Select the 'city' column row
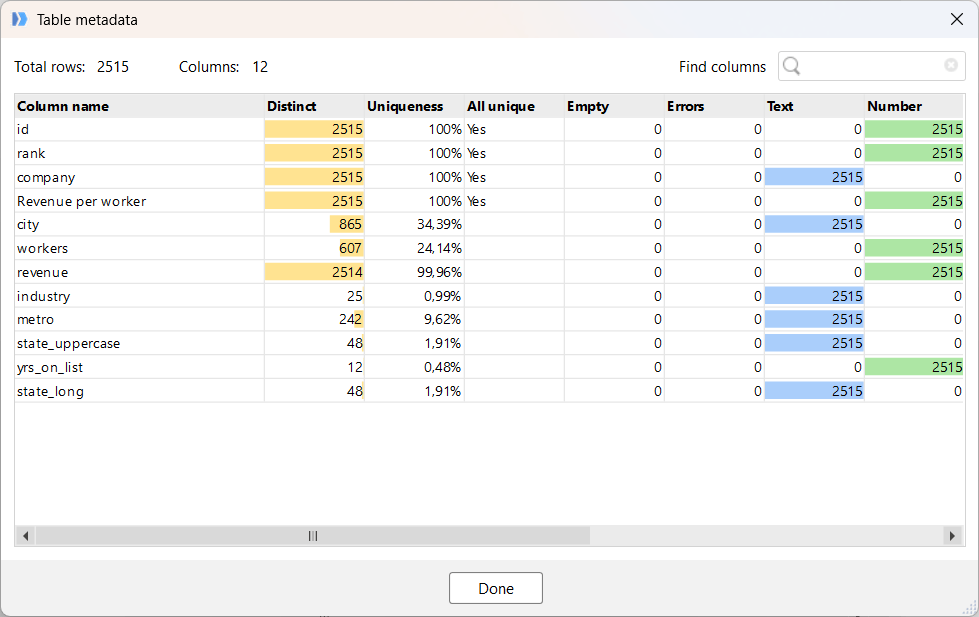The image size is (979, 617). 490,224
